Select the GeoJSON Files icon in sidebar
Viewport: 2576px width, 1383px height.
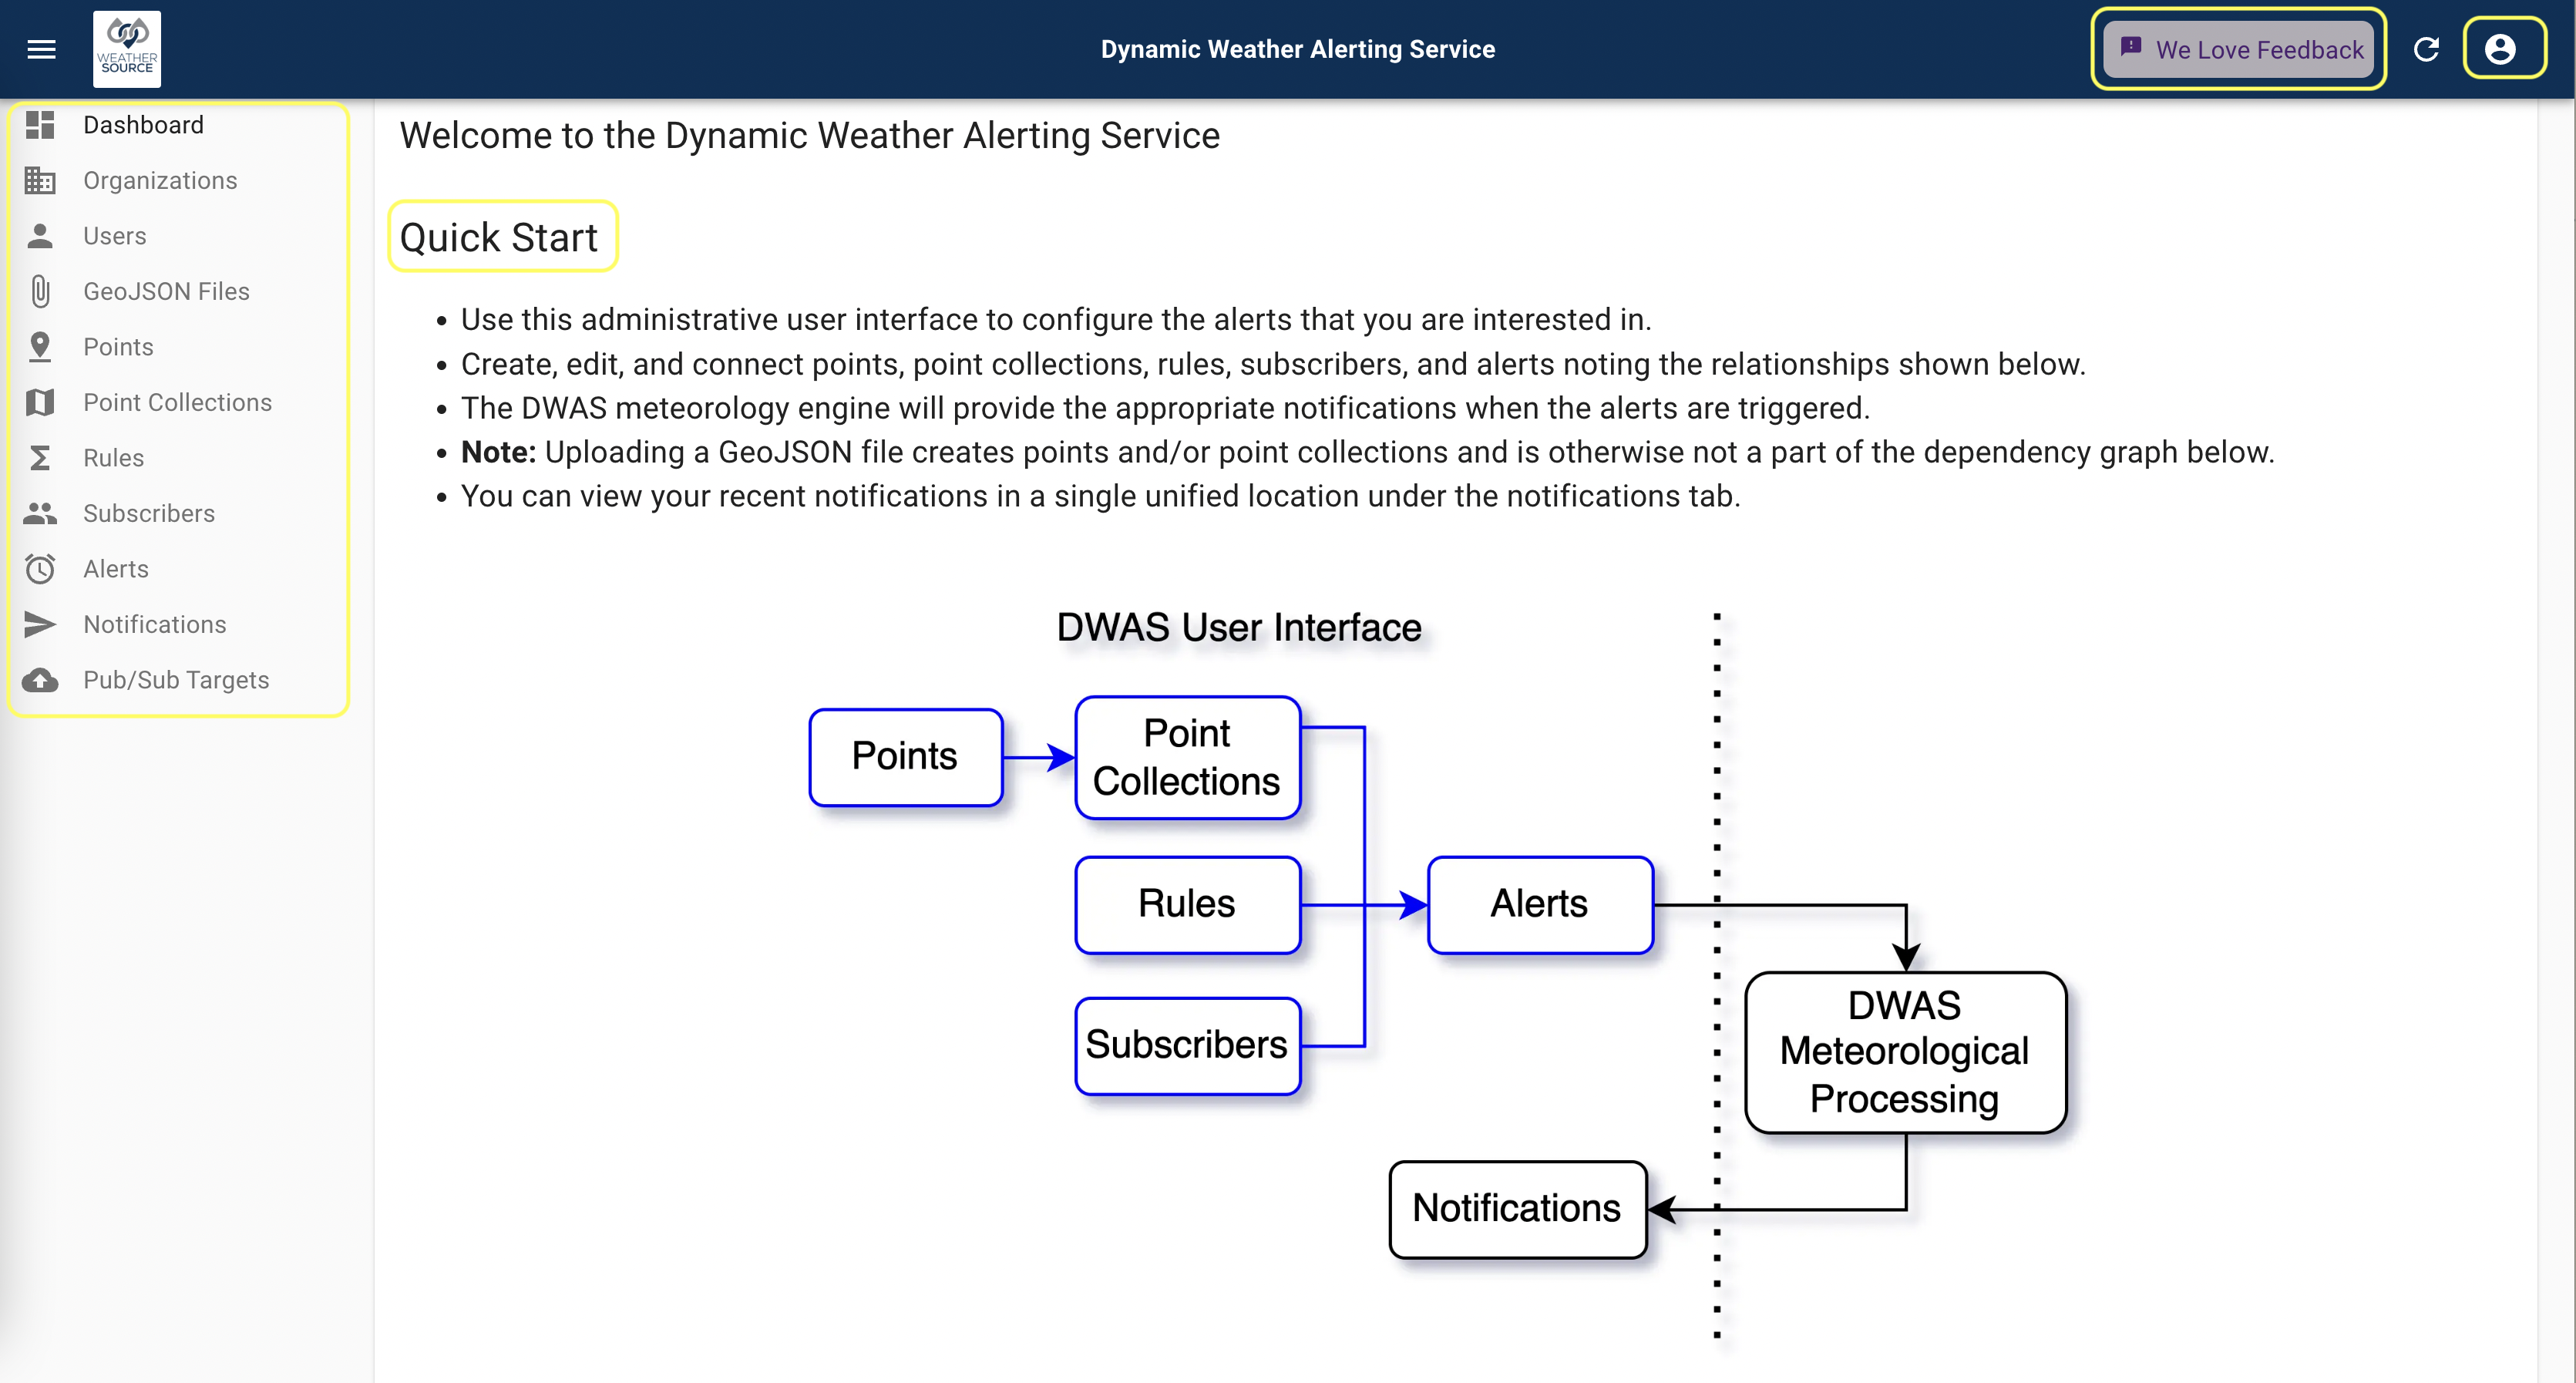41,291
